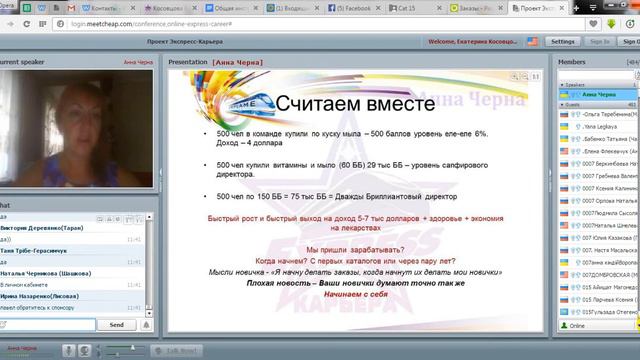The width and height of the screenshot is (640, 360).
Task: Select member 007 Юлия Казакова
Action: tap(598, 238)
